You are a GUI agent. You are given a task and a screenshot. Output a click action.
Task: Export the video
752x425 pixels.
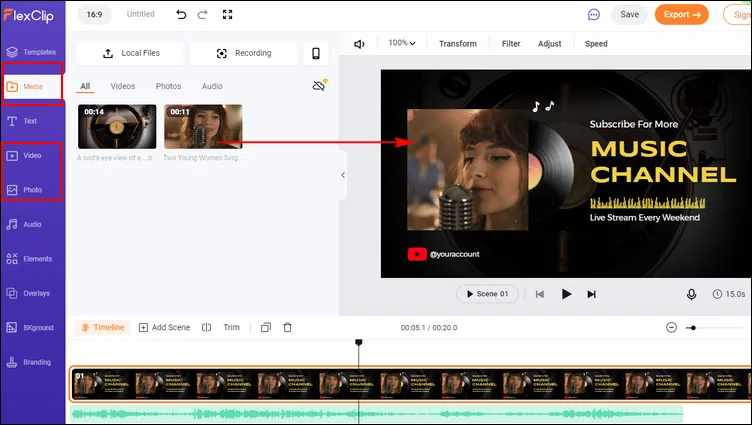(682, 14)
